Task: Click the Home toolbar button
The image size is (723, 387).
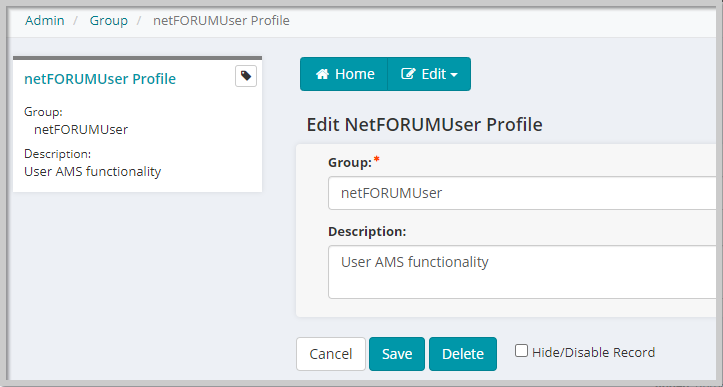Action: pyautogui.click(x=344, y=74)
